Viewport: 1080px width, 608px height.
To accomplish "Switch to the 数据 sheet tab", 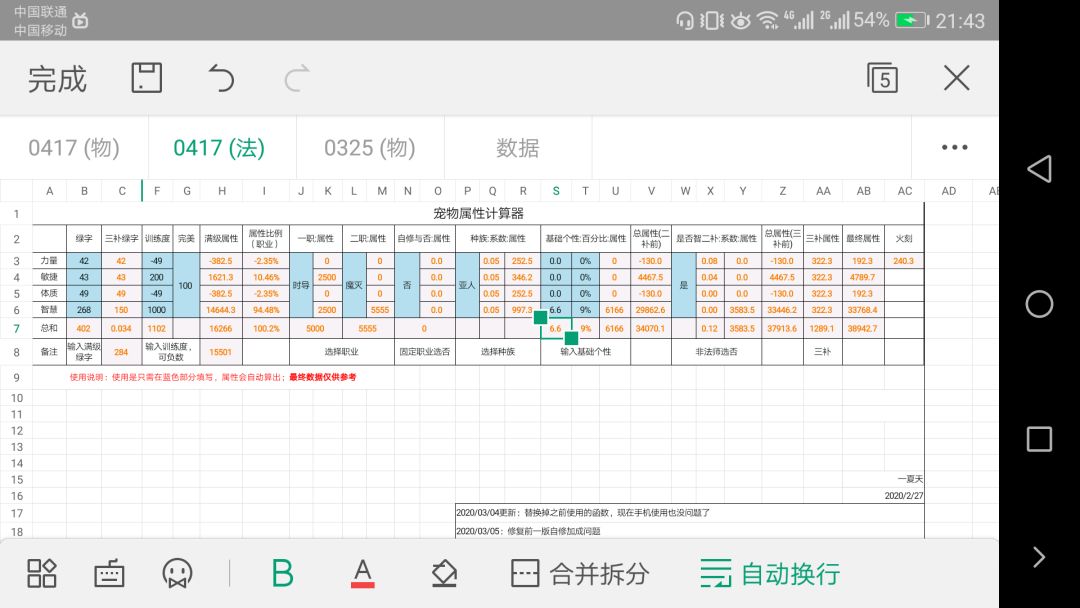I will 518,147.
